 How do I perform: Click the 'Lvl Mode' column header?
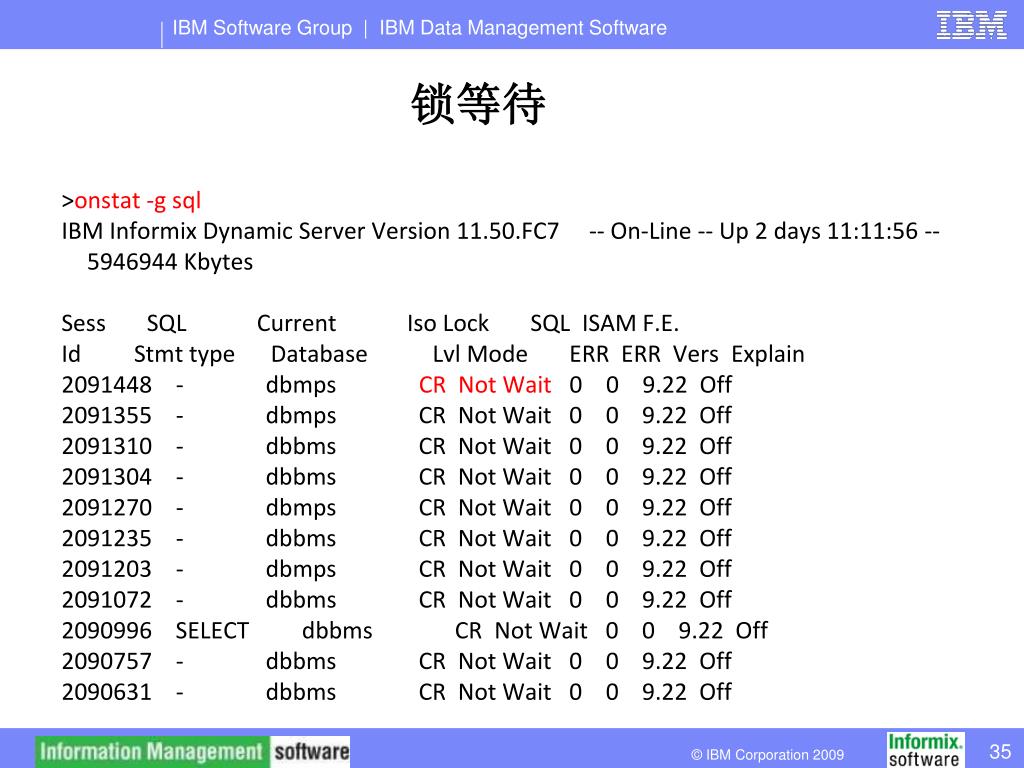pos(480,354)
